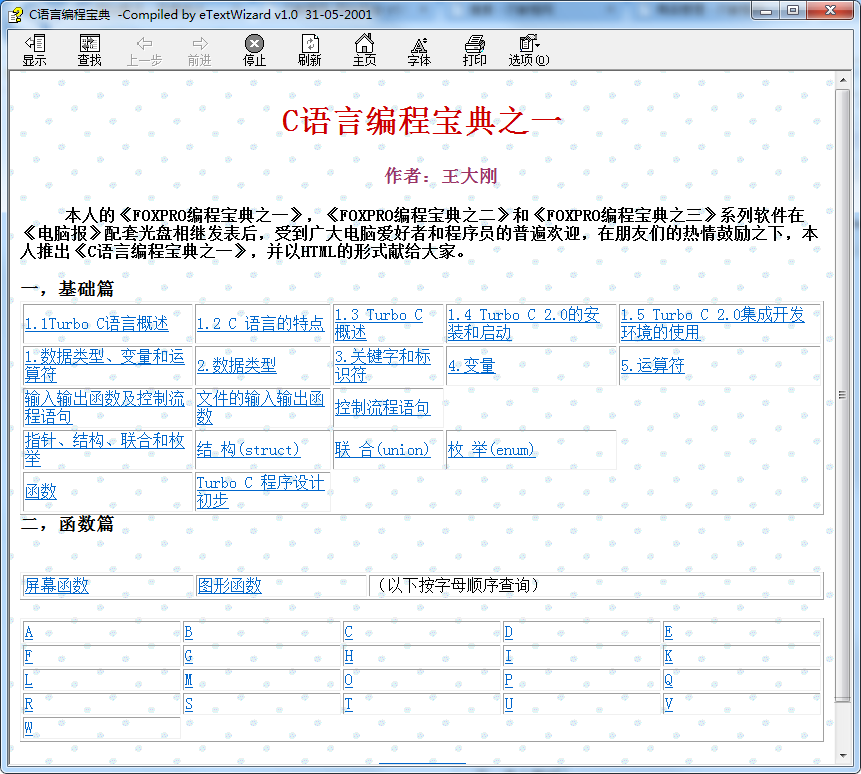Print the document using 打印 icon
The height and width of the screenshot is (774, 861).
(x=475, y=50)
